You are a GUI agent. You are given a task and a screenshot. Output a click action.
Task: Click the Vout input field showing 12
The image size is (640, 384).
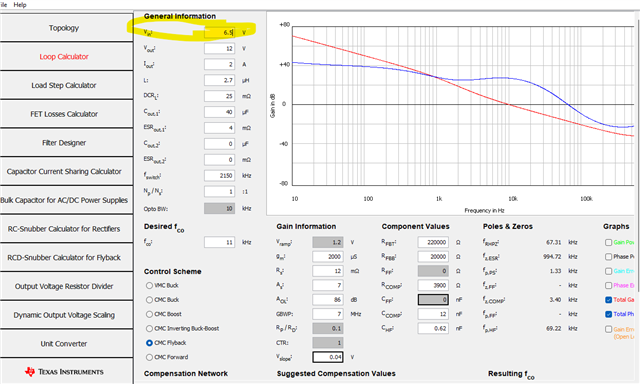click(x=220, y=48)
